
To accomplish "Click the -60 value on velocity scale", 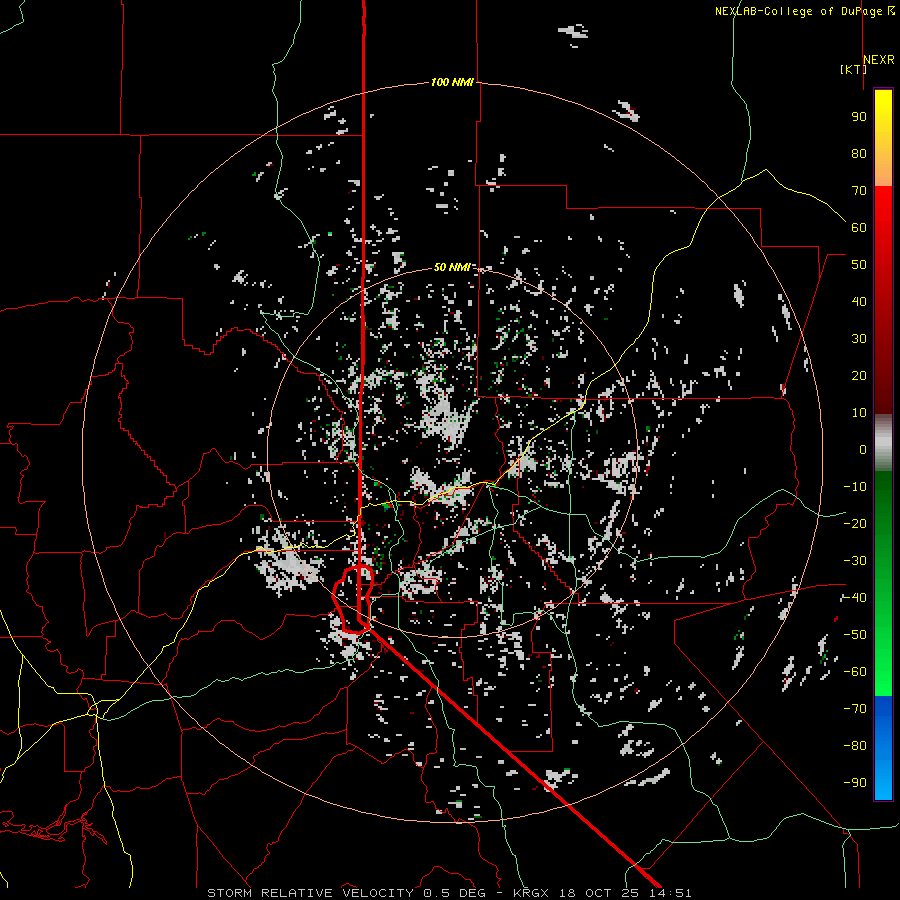I will [x=855, y=672].
